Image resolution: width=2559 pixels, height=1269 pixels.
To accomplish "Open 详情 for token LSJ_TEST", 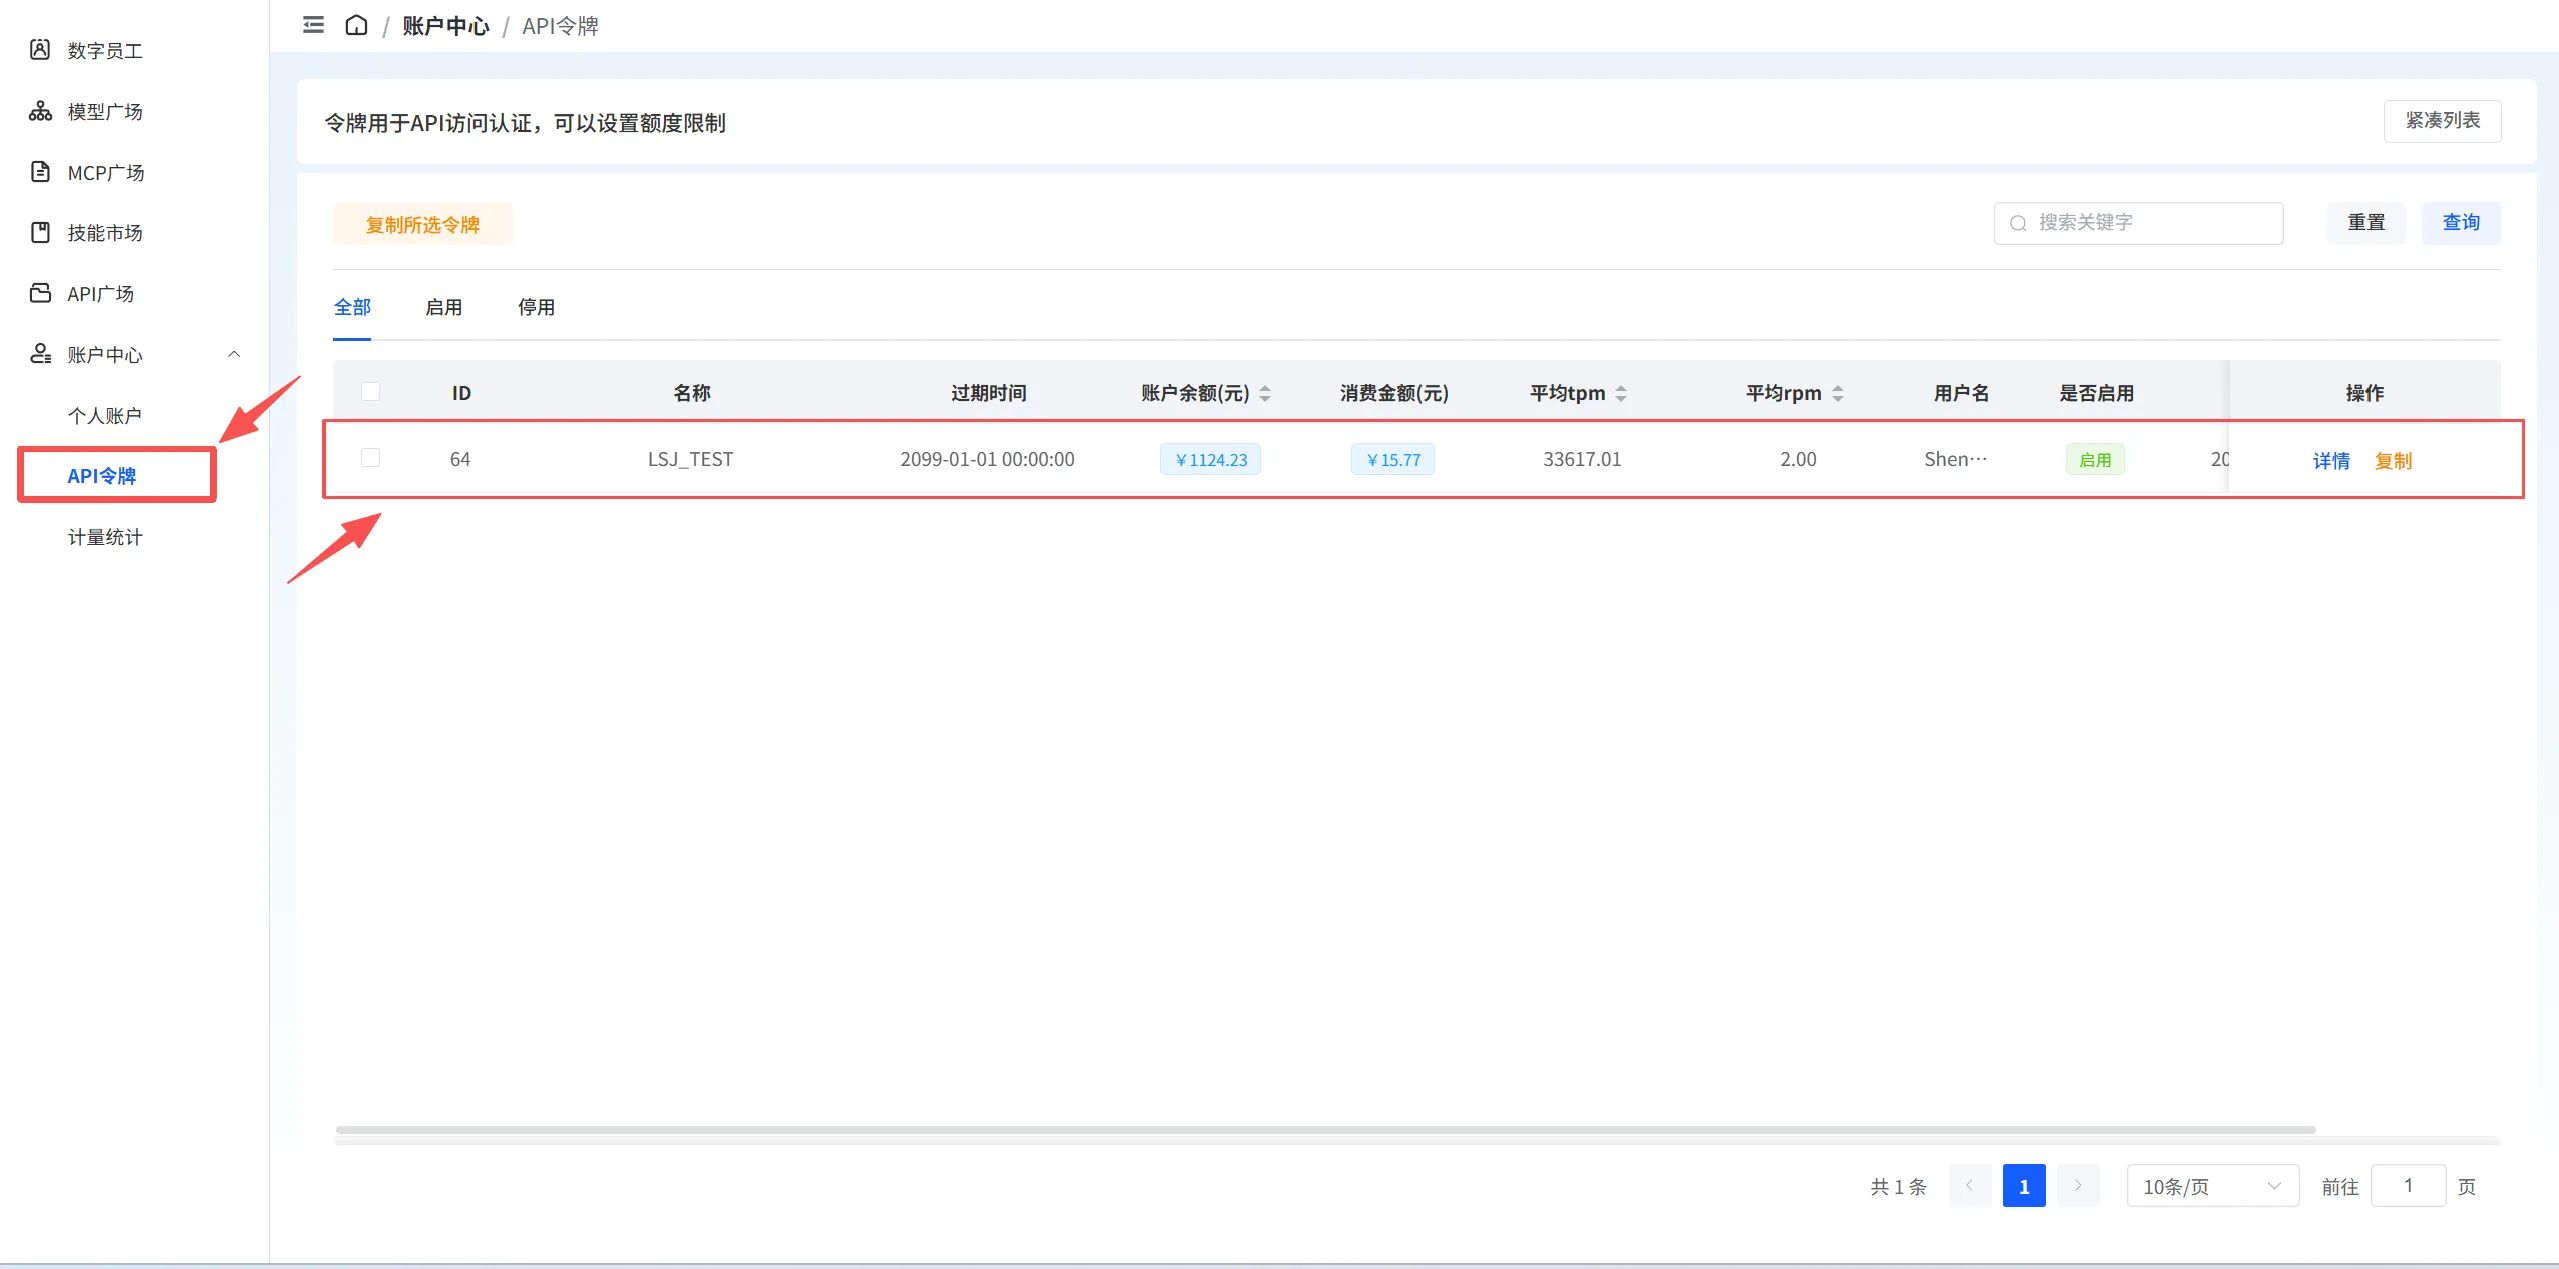I will tap(2331, 461).
